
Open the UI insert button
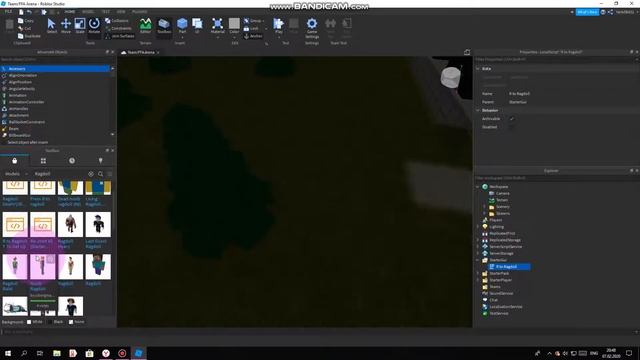tap(197, 25)
